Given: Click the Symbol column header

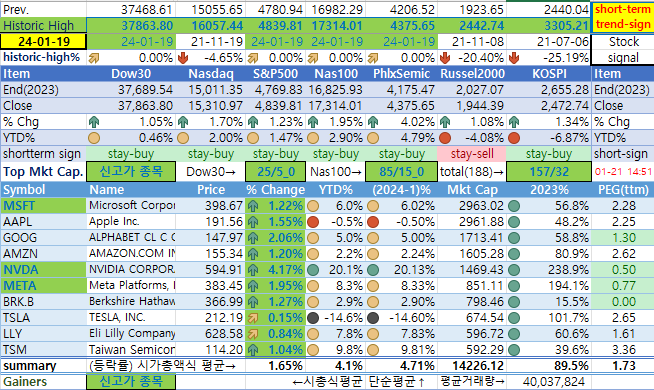Looking at the screenshot, I should tap(43, 190).
